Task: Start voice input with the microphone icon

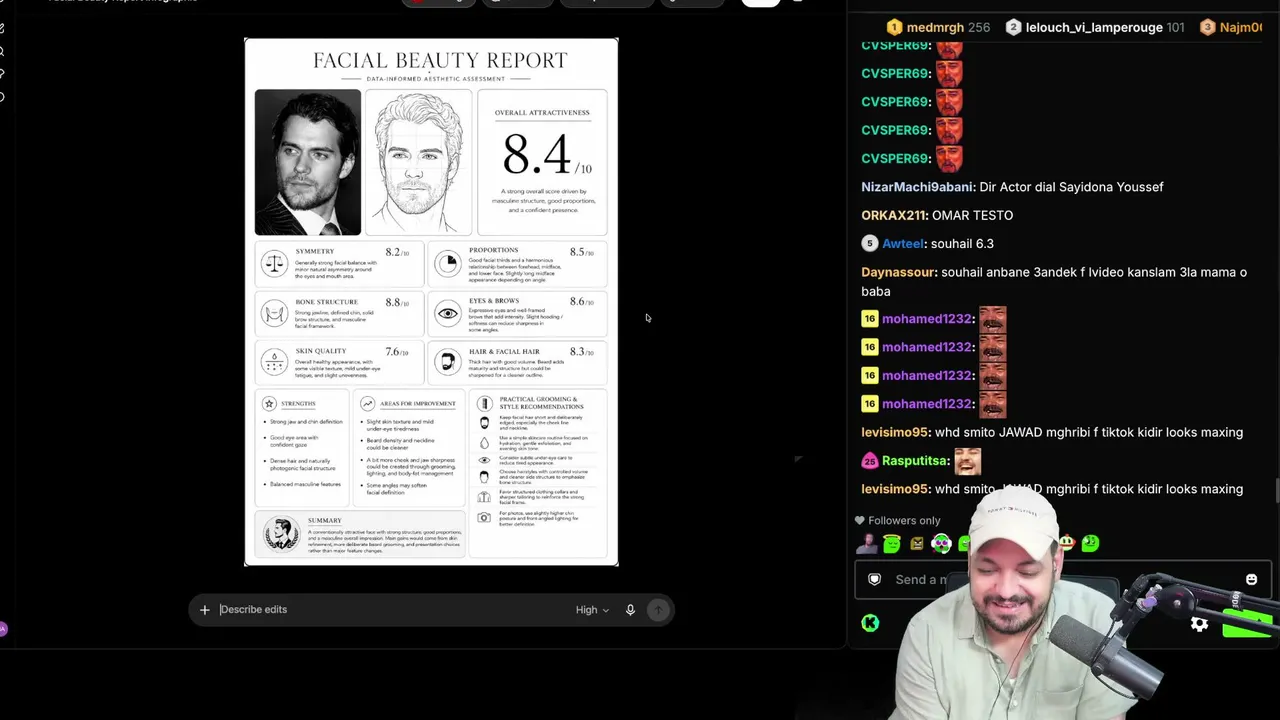Action: [x=630, y=610]
